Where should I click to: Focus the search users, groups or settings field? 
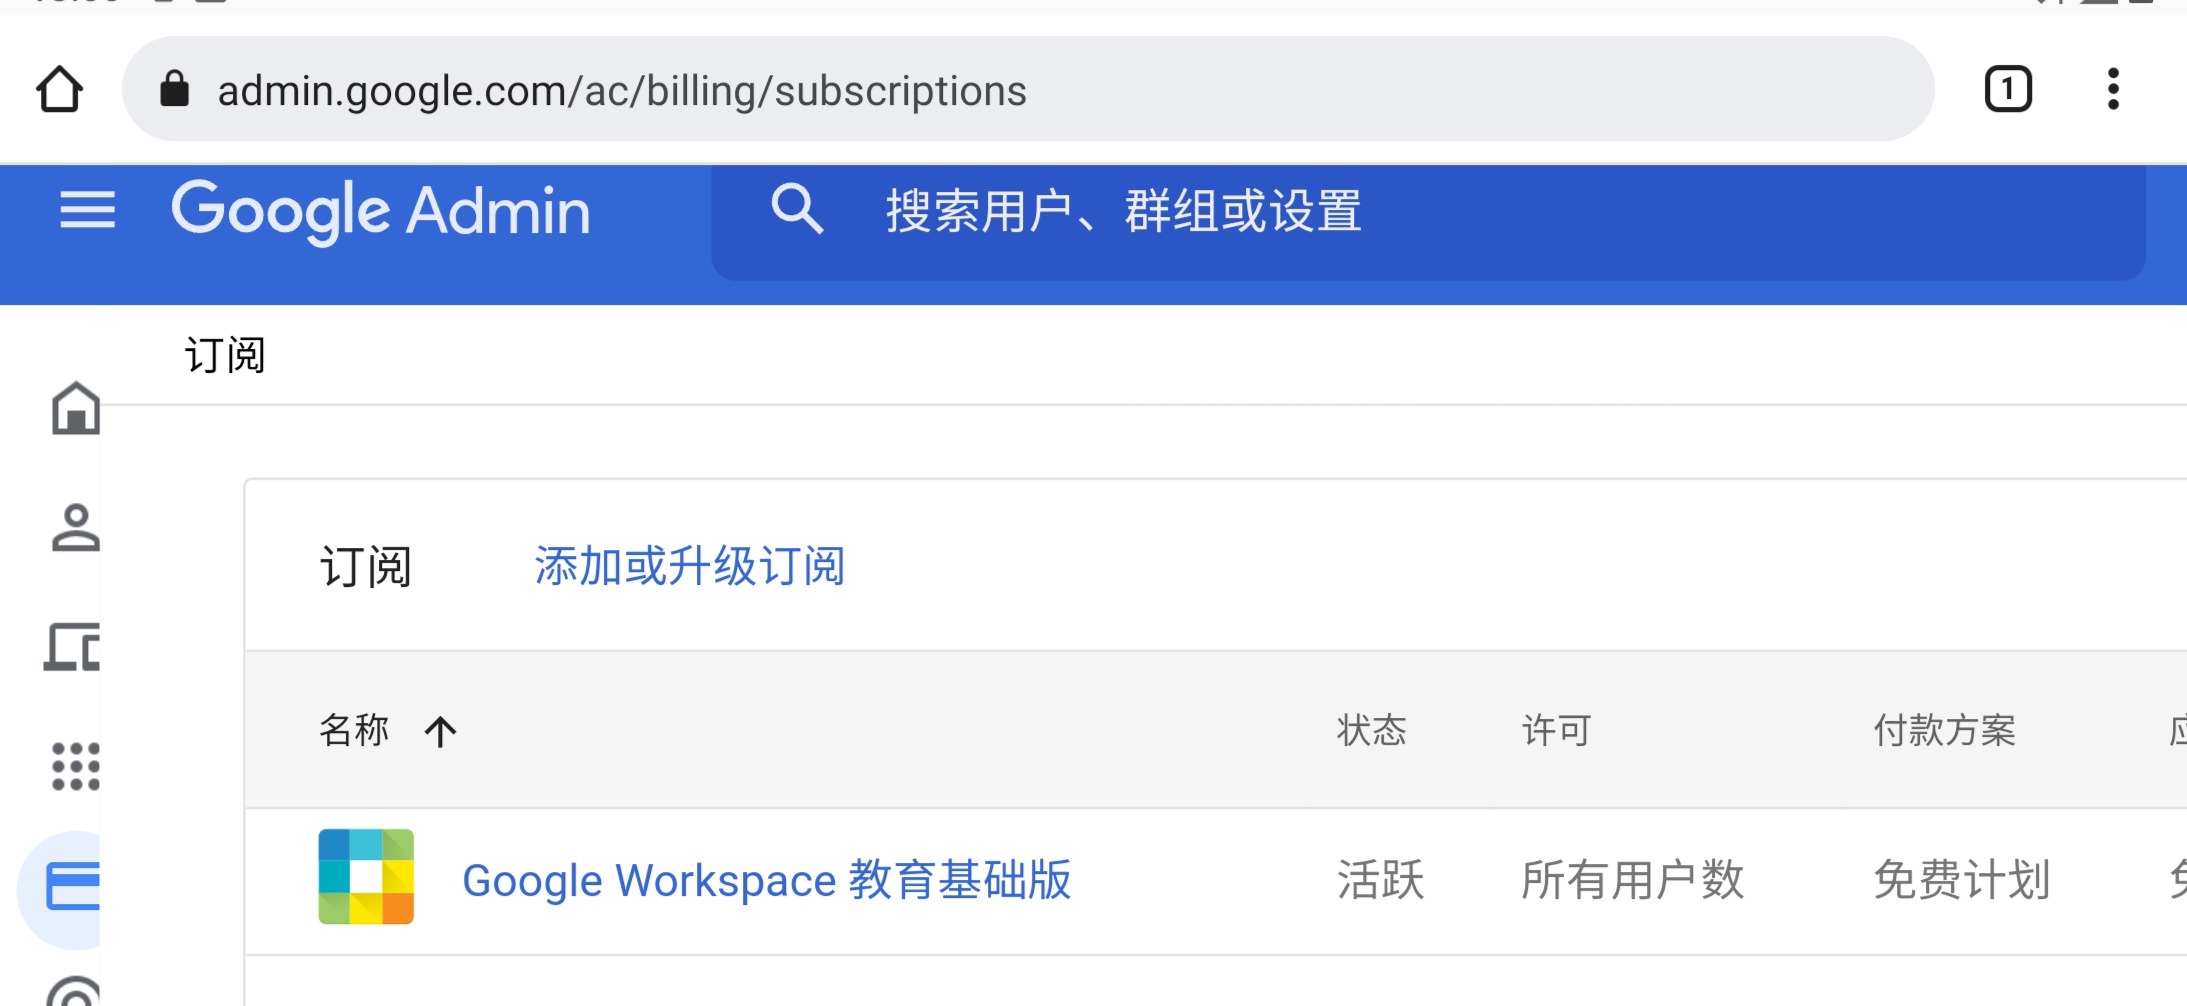click(1428, 222)
